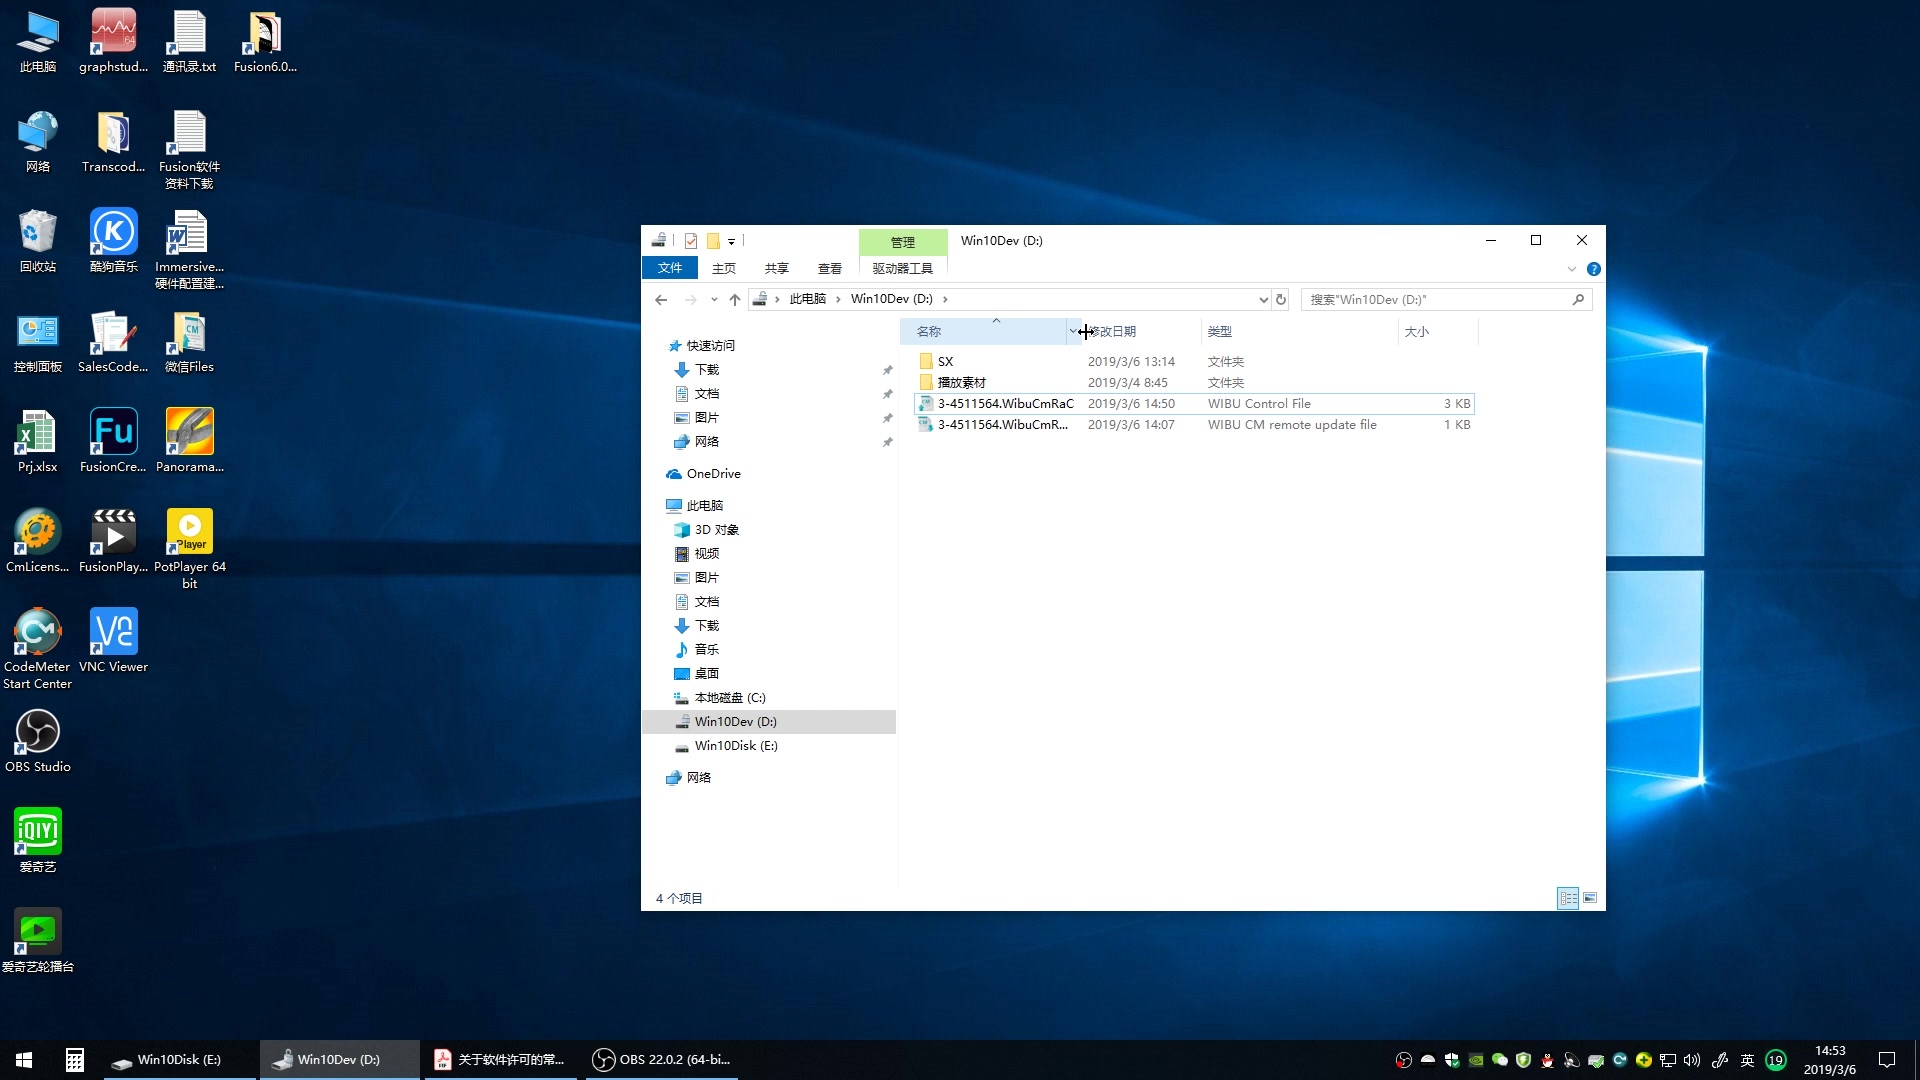Switch to details view in status bar

point(1568,898)
